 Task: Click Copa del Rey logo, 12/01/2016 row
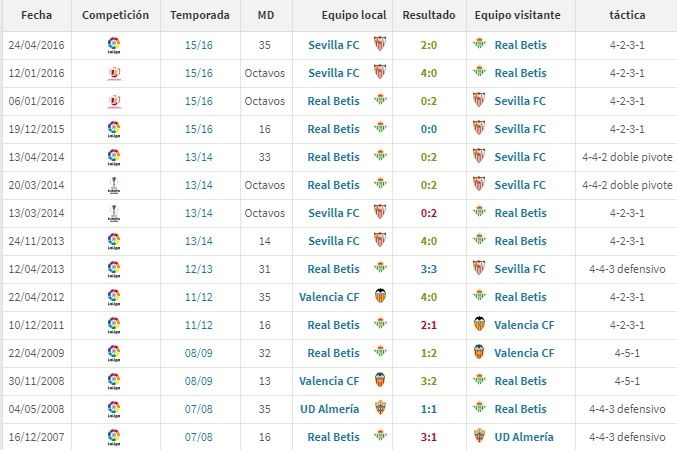pyautogui.click(x=114, y=73)
